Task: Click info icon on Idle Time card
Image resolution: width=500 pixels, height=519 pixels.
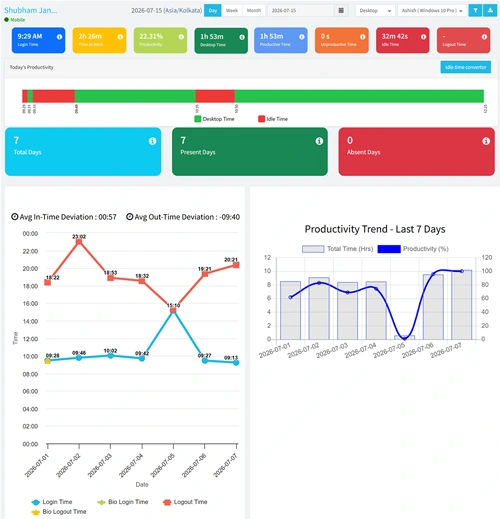Action: coord(423,37)
